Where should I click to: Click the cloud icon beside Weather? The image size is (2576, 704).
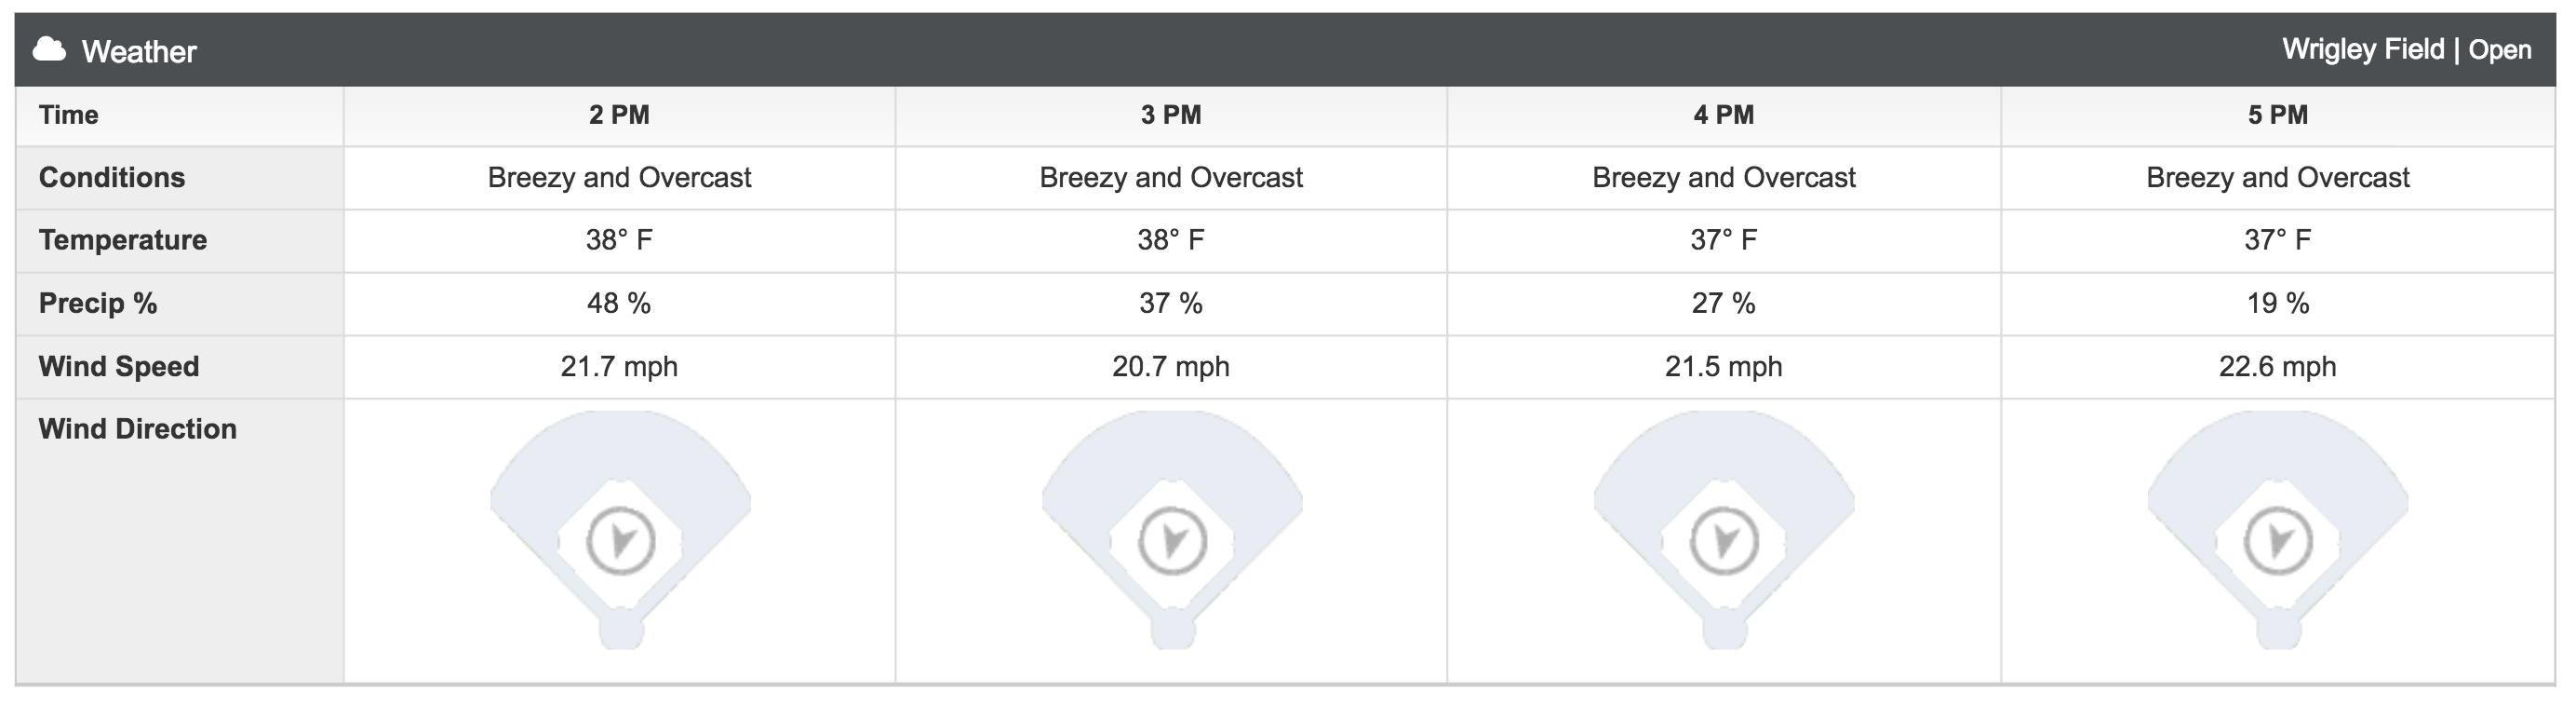49,50
